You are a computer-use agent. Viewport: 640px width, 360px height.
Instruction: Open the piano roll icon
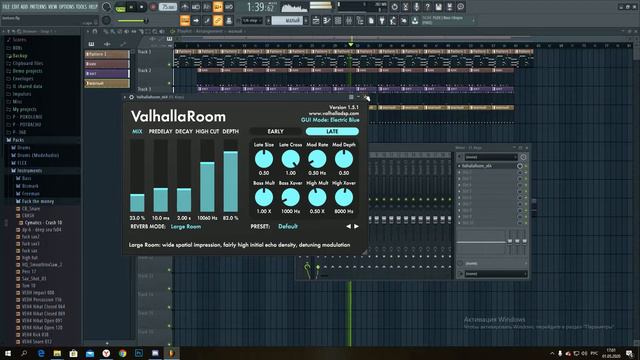[x=327, y=20]
